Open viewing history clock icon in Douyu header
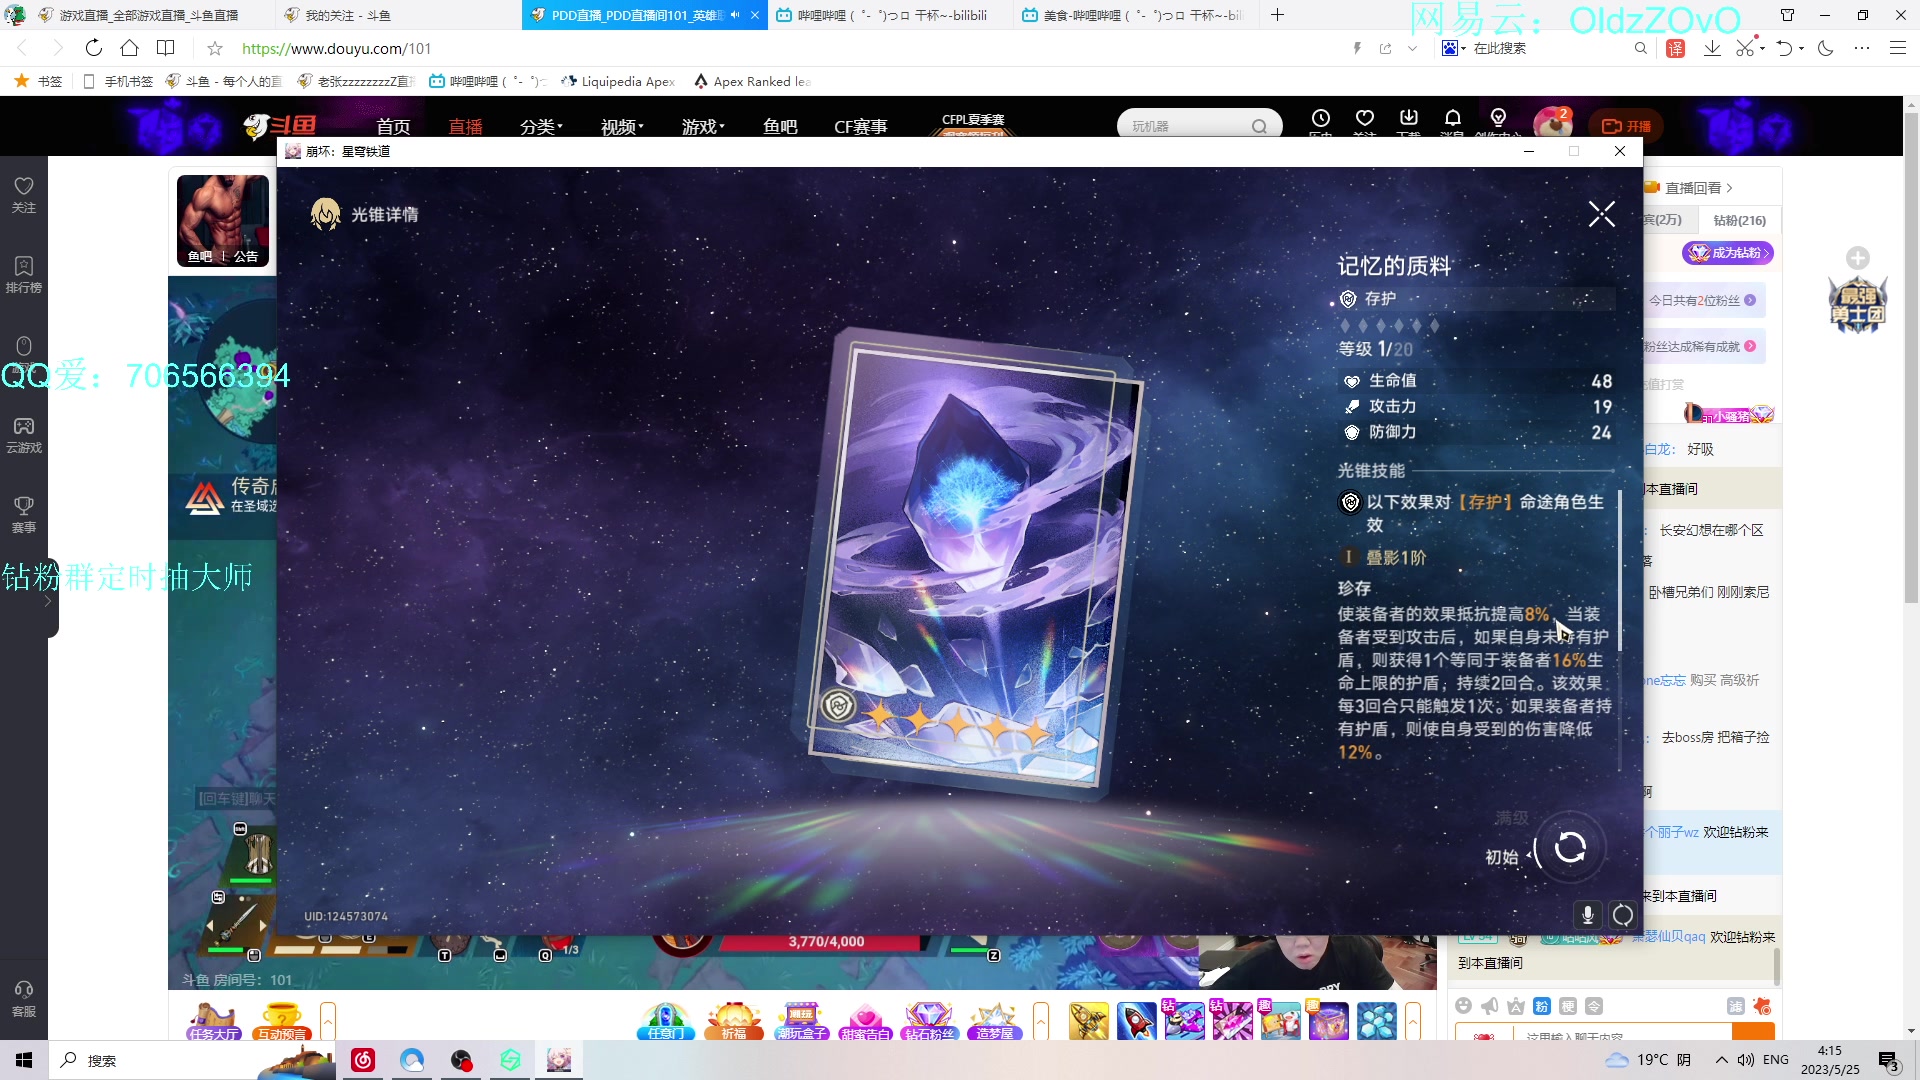Viewport: 1920px width, 1080px height. tap(1320, 118)
